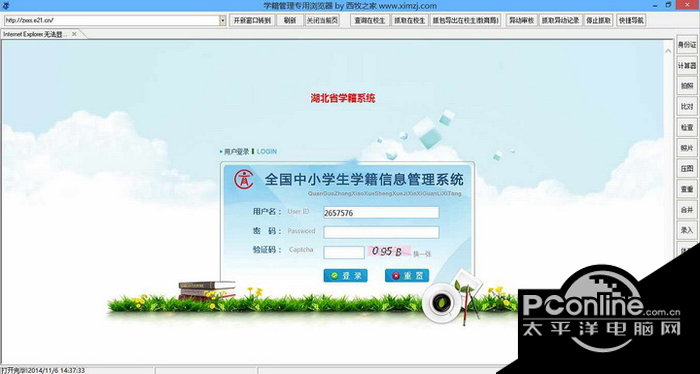Click the 录入 sidebar button
The height and width of the screenshot is (374, 700).
point(687,230)
